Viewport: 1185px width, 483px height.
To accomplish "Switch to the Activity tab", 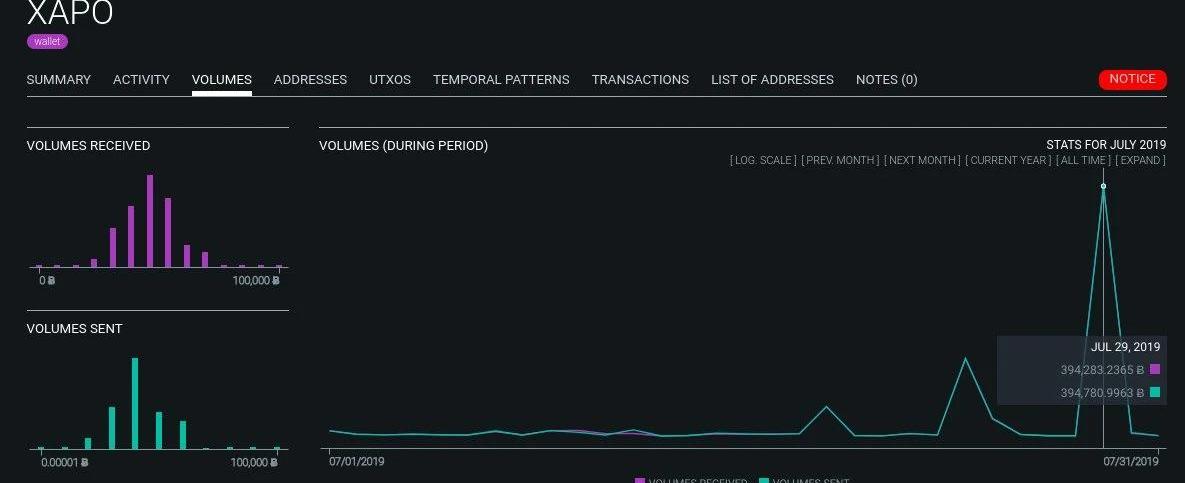I will pos(141,79).
